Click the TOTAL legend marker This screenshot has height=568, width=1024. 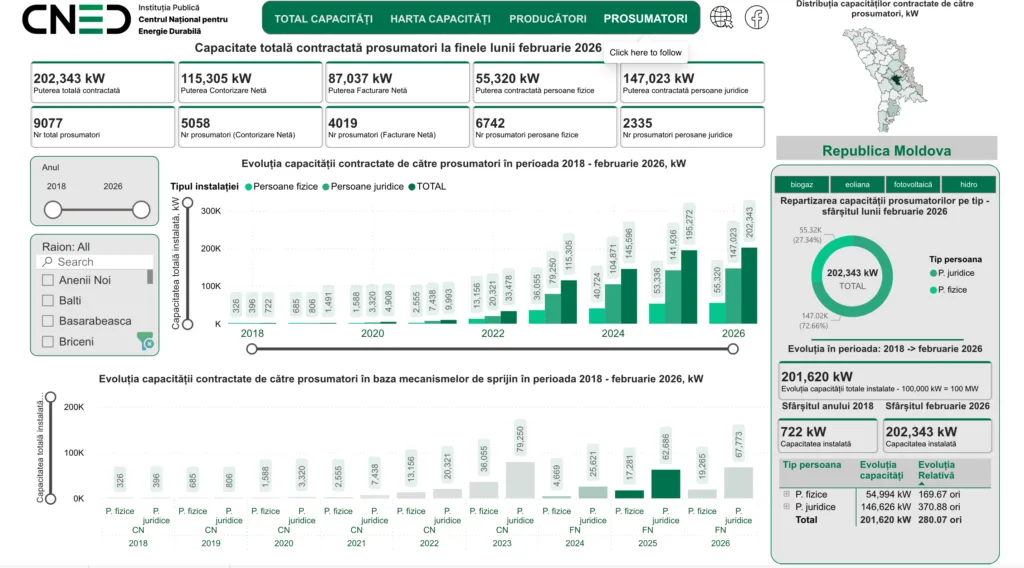(x=411, y=186)
